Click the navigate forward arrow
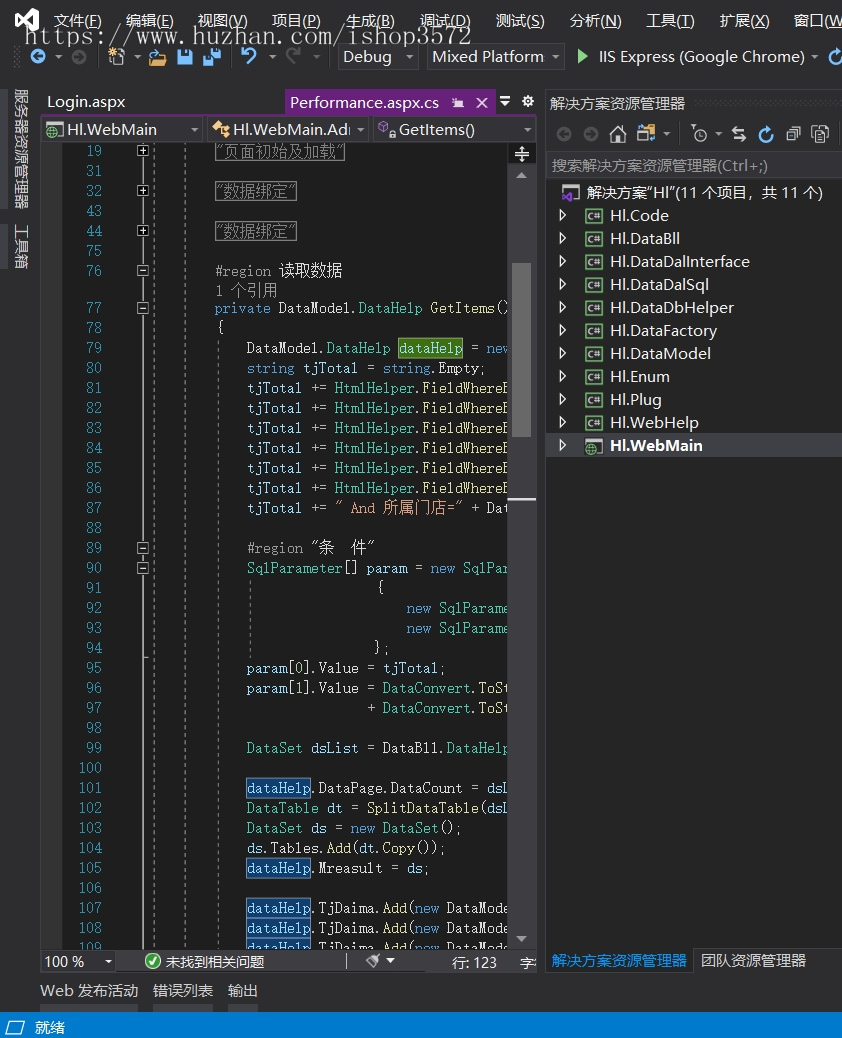The width and height of the screenshot is (842, 1038). click(79, 58)
